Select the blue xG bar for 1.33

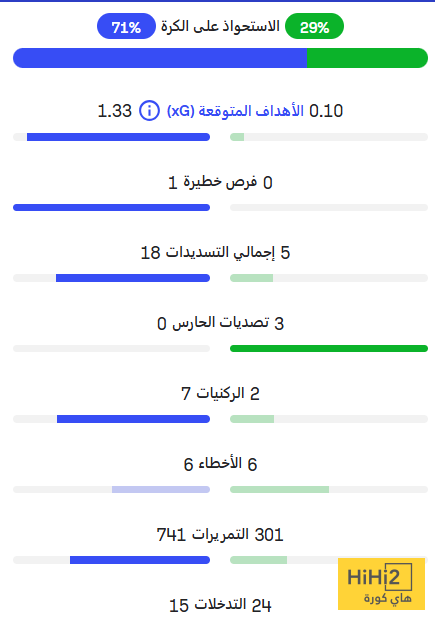118,137
